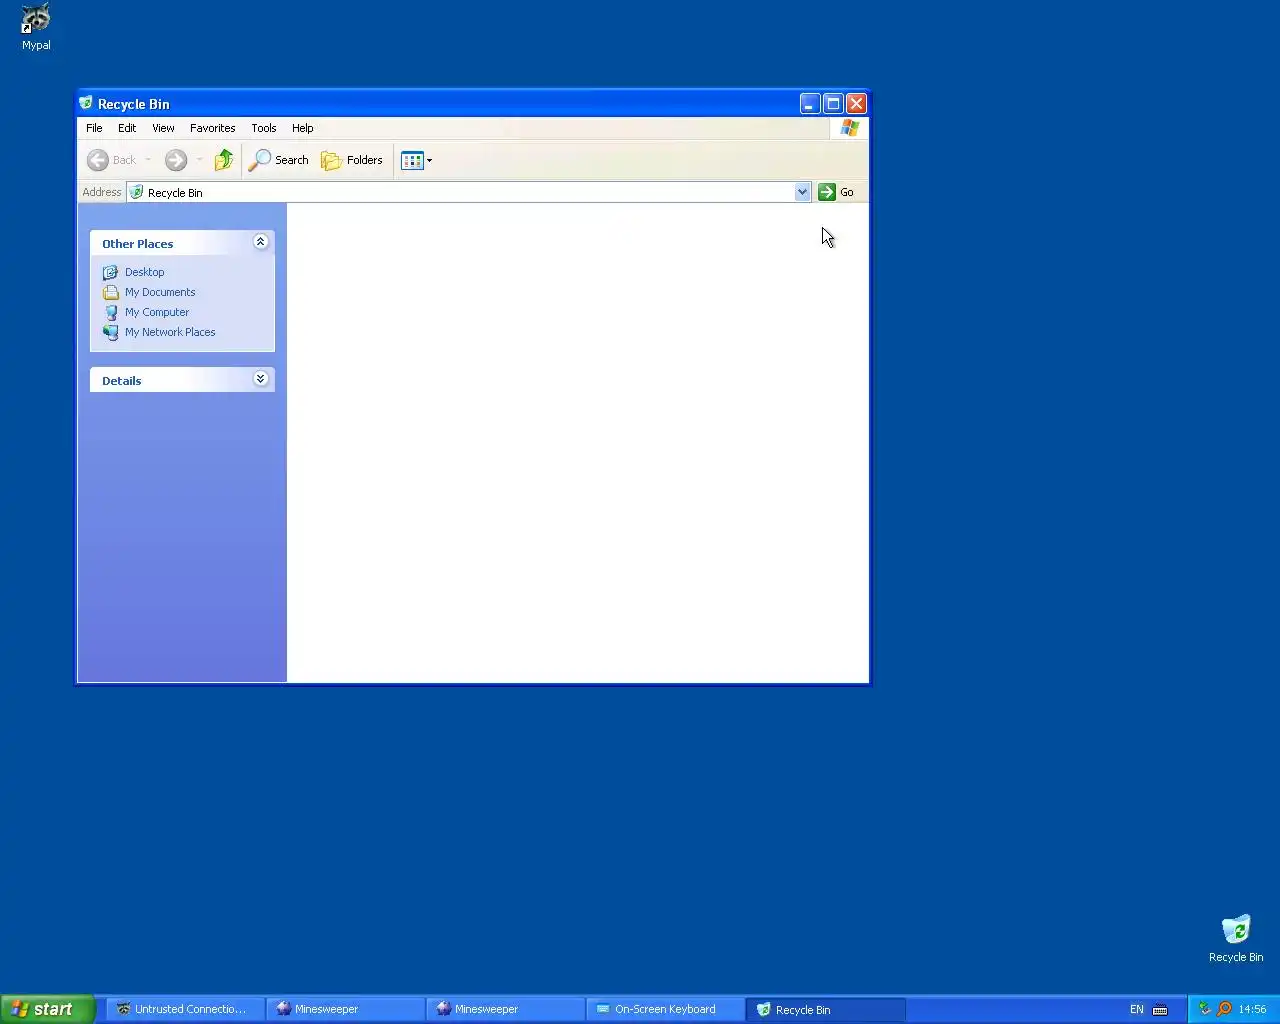Screen dimensions: 1280x1024
Task: Toggle the Folders pane in the toolbar
Action: click(x=352, y=160)
